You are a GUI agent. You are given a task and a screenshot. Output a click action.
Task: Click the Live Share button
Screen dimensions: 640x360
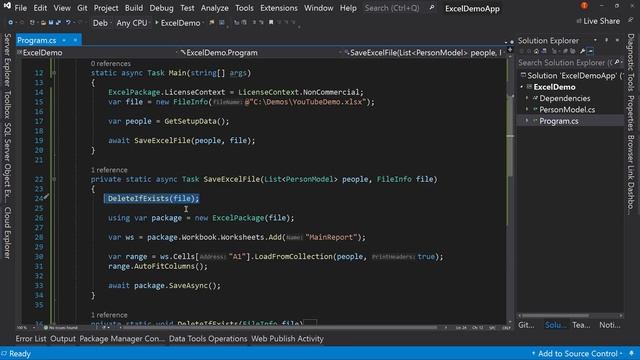(x=598, y=21)
